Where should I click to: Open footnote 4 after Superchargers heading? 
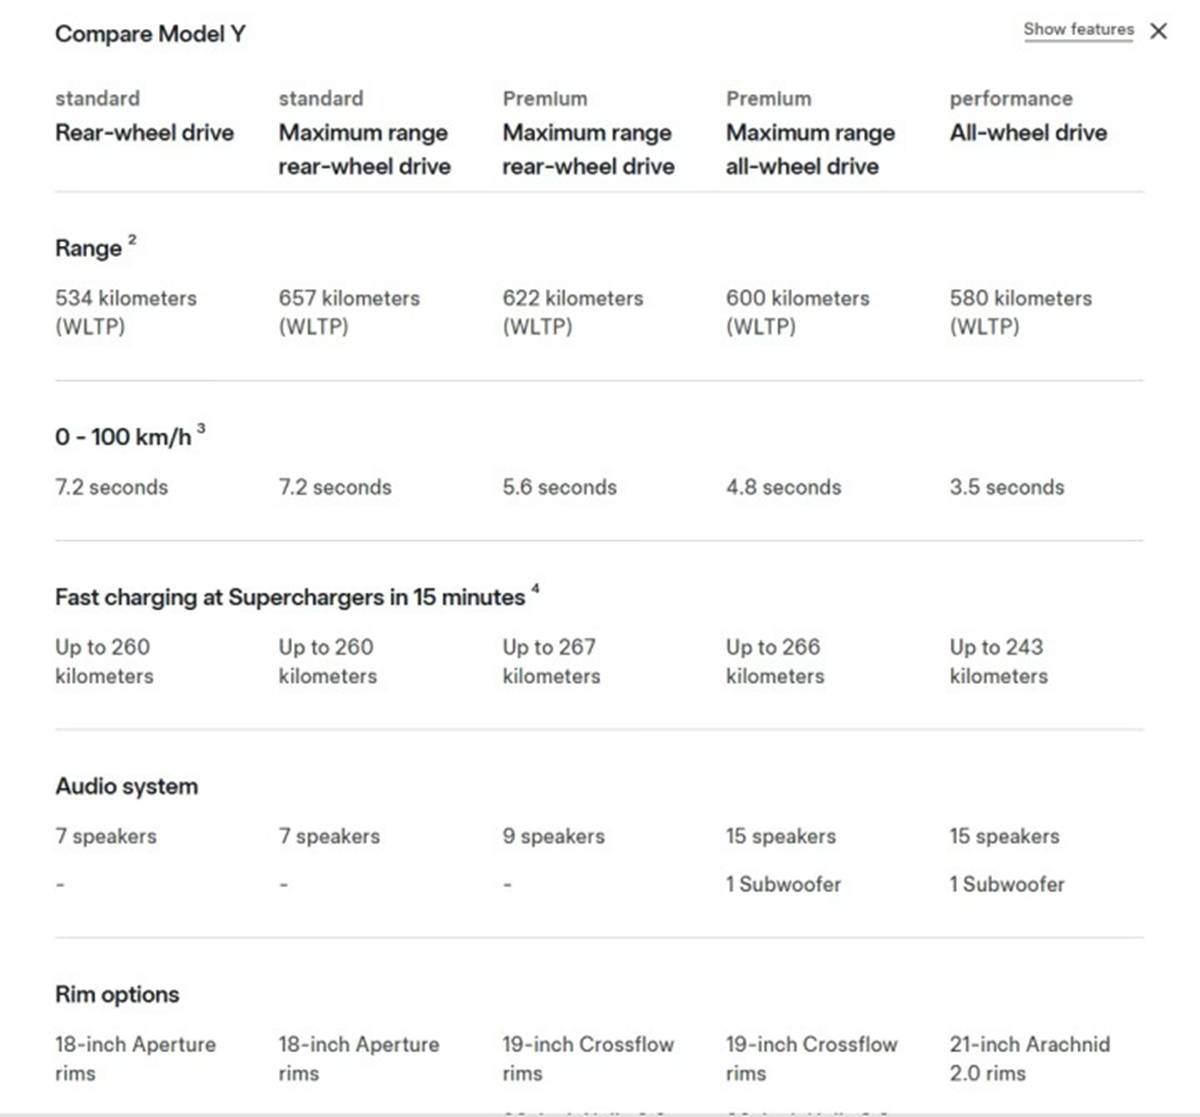(535, 589)
